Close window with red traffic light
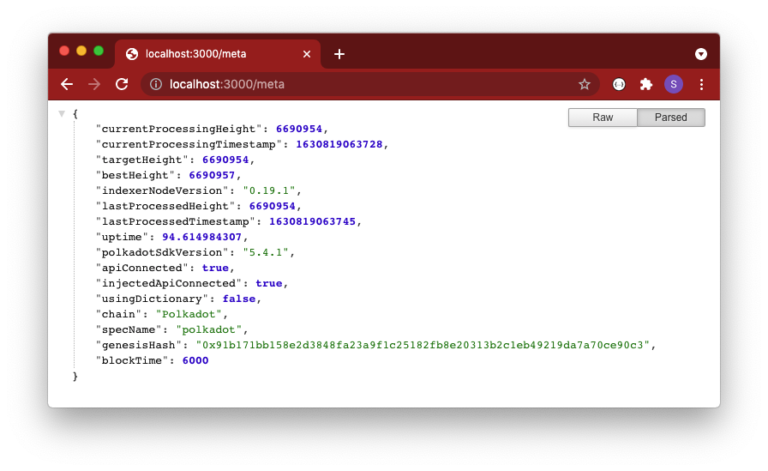The width and height of the screenshot is (768, 471). (64, 51)
